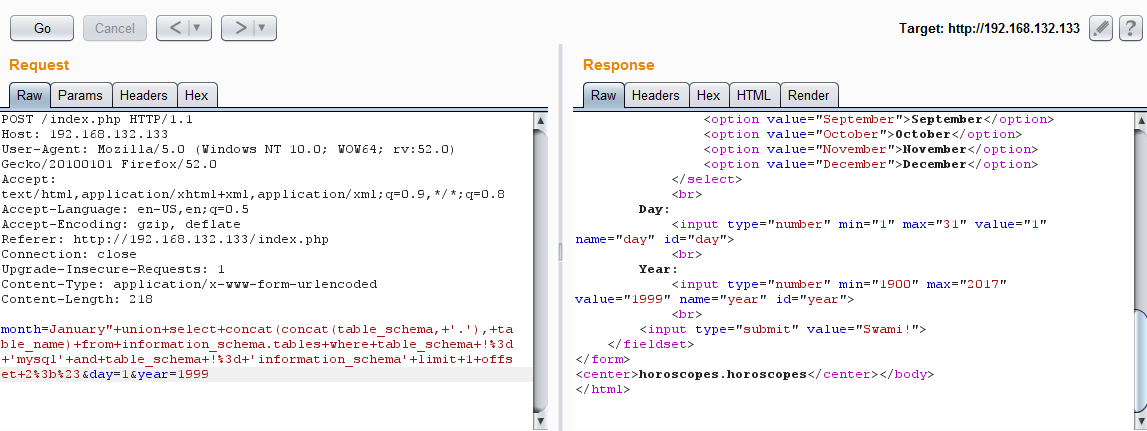Click the '</form>' closing tag in response

pos(603,359)
